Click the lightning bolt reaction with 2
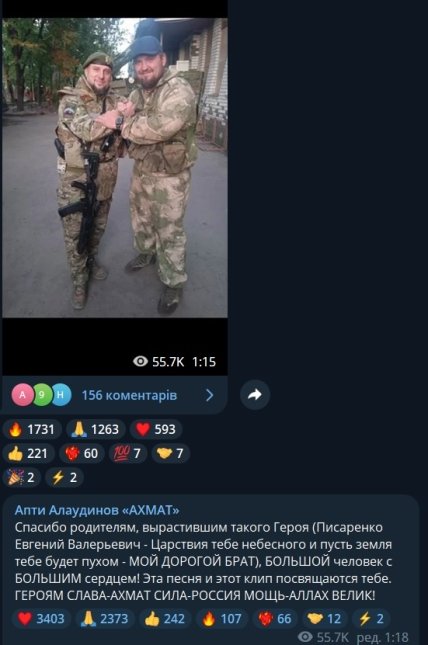This screenshot has height=645, width=428. [64, 477]
